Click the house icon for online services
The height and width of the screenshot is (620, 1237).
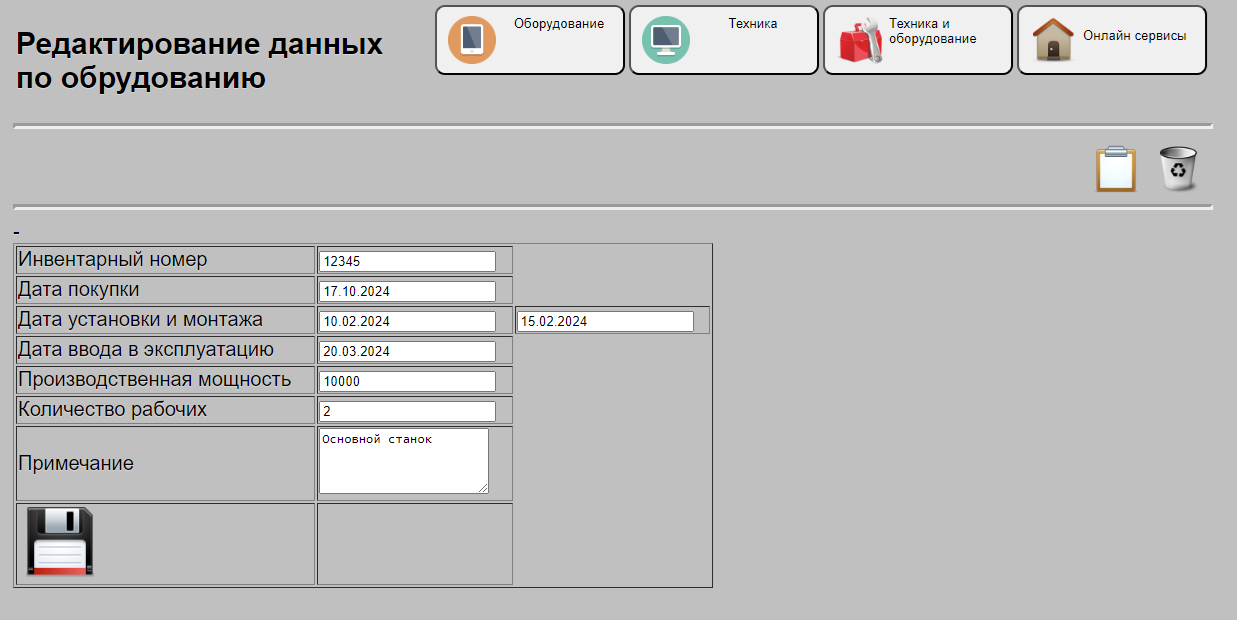point(1053,41)
